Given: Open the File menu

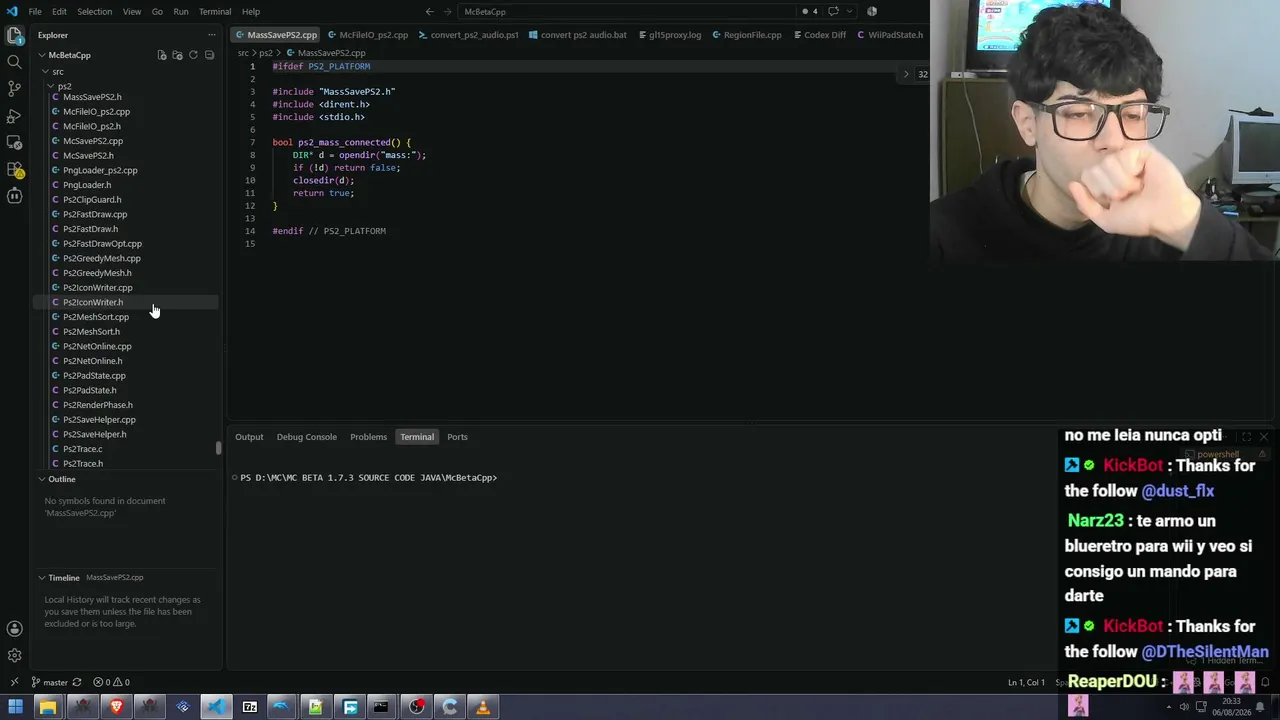Looking at the screenshot, I should tap(35, 12).
